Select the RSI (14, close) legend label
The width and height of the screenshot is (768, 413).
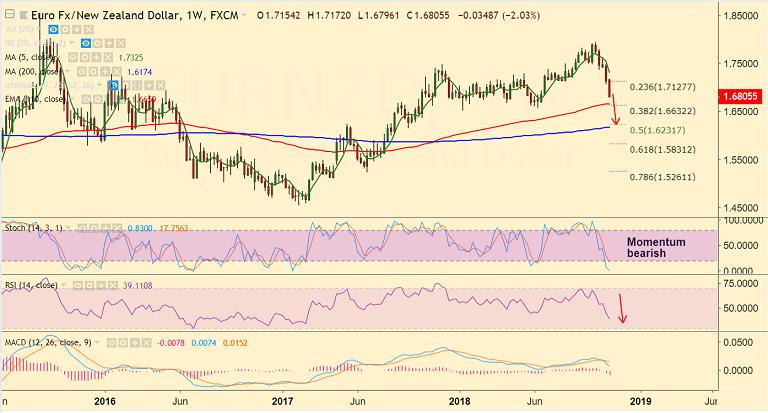(31, 285)
